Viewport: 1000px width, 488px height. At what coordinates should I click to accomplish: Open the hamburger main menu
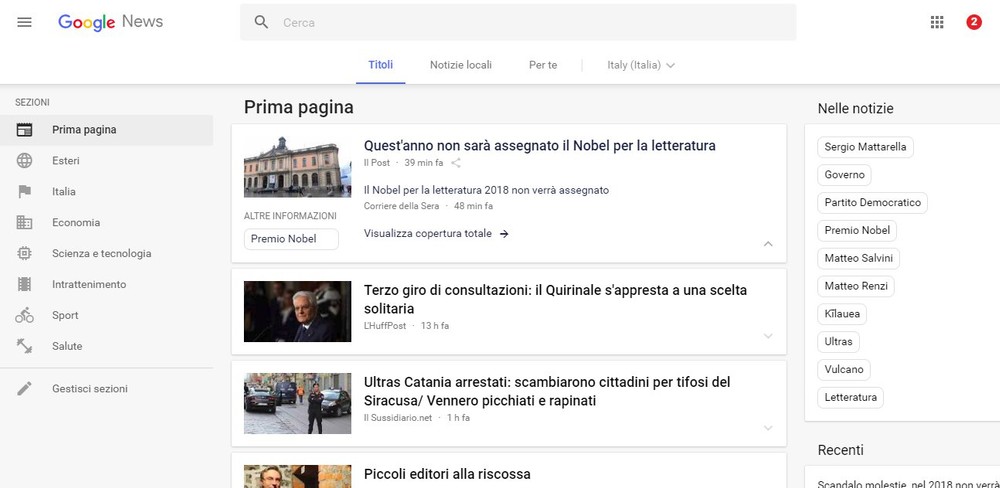point(25,22)
